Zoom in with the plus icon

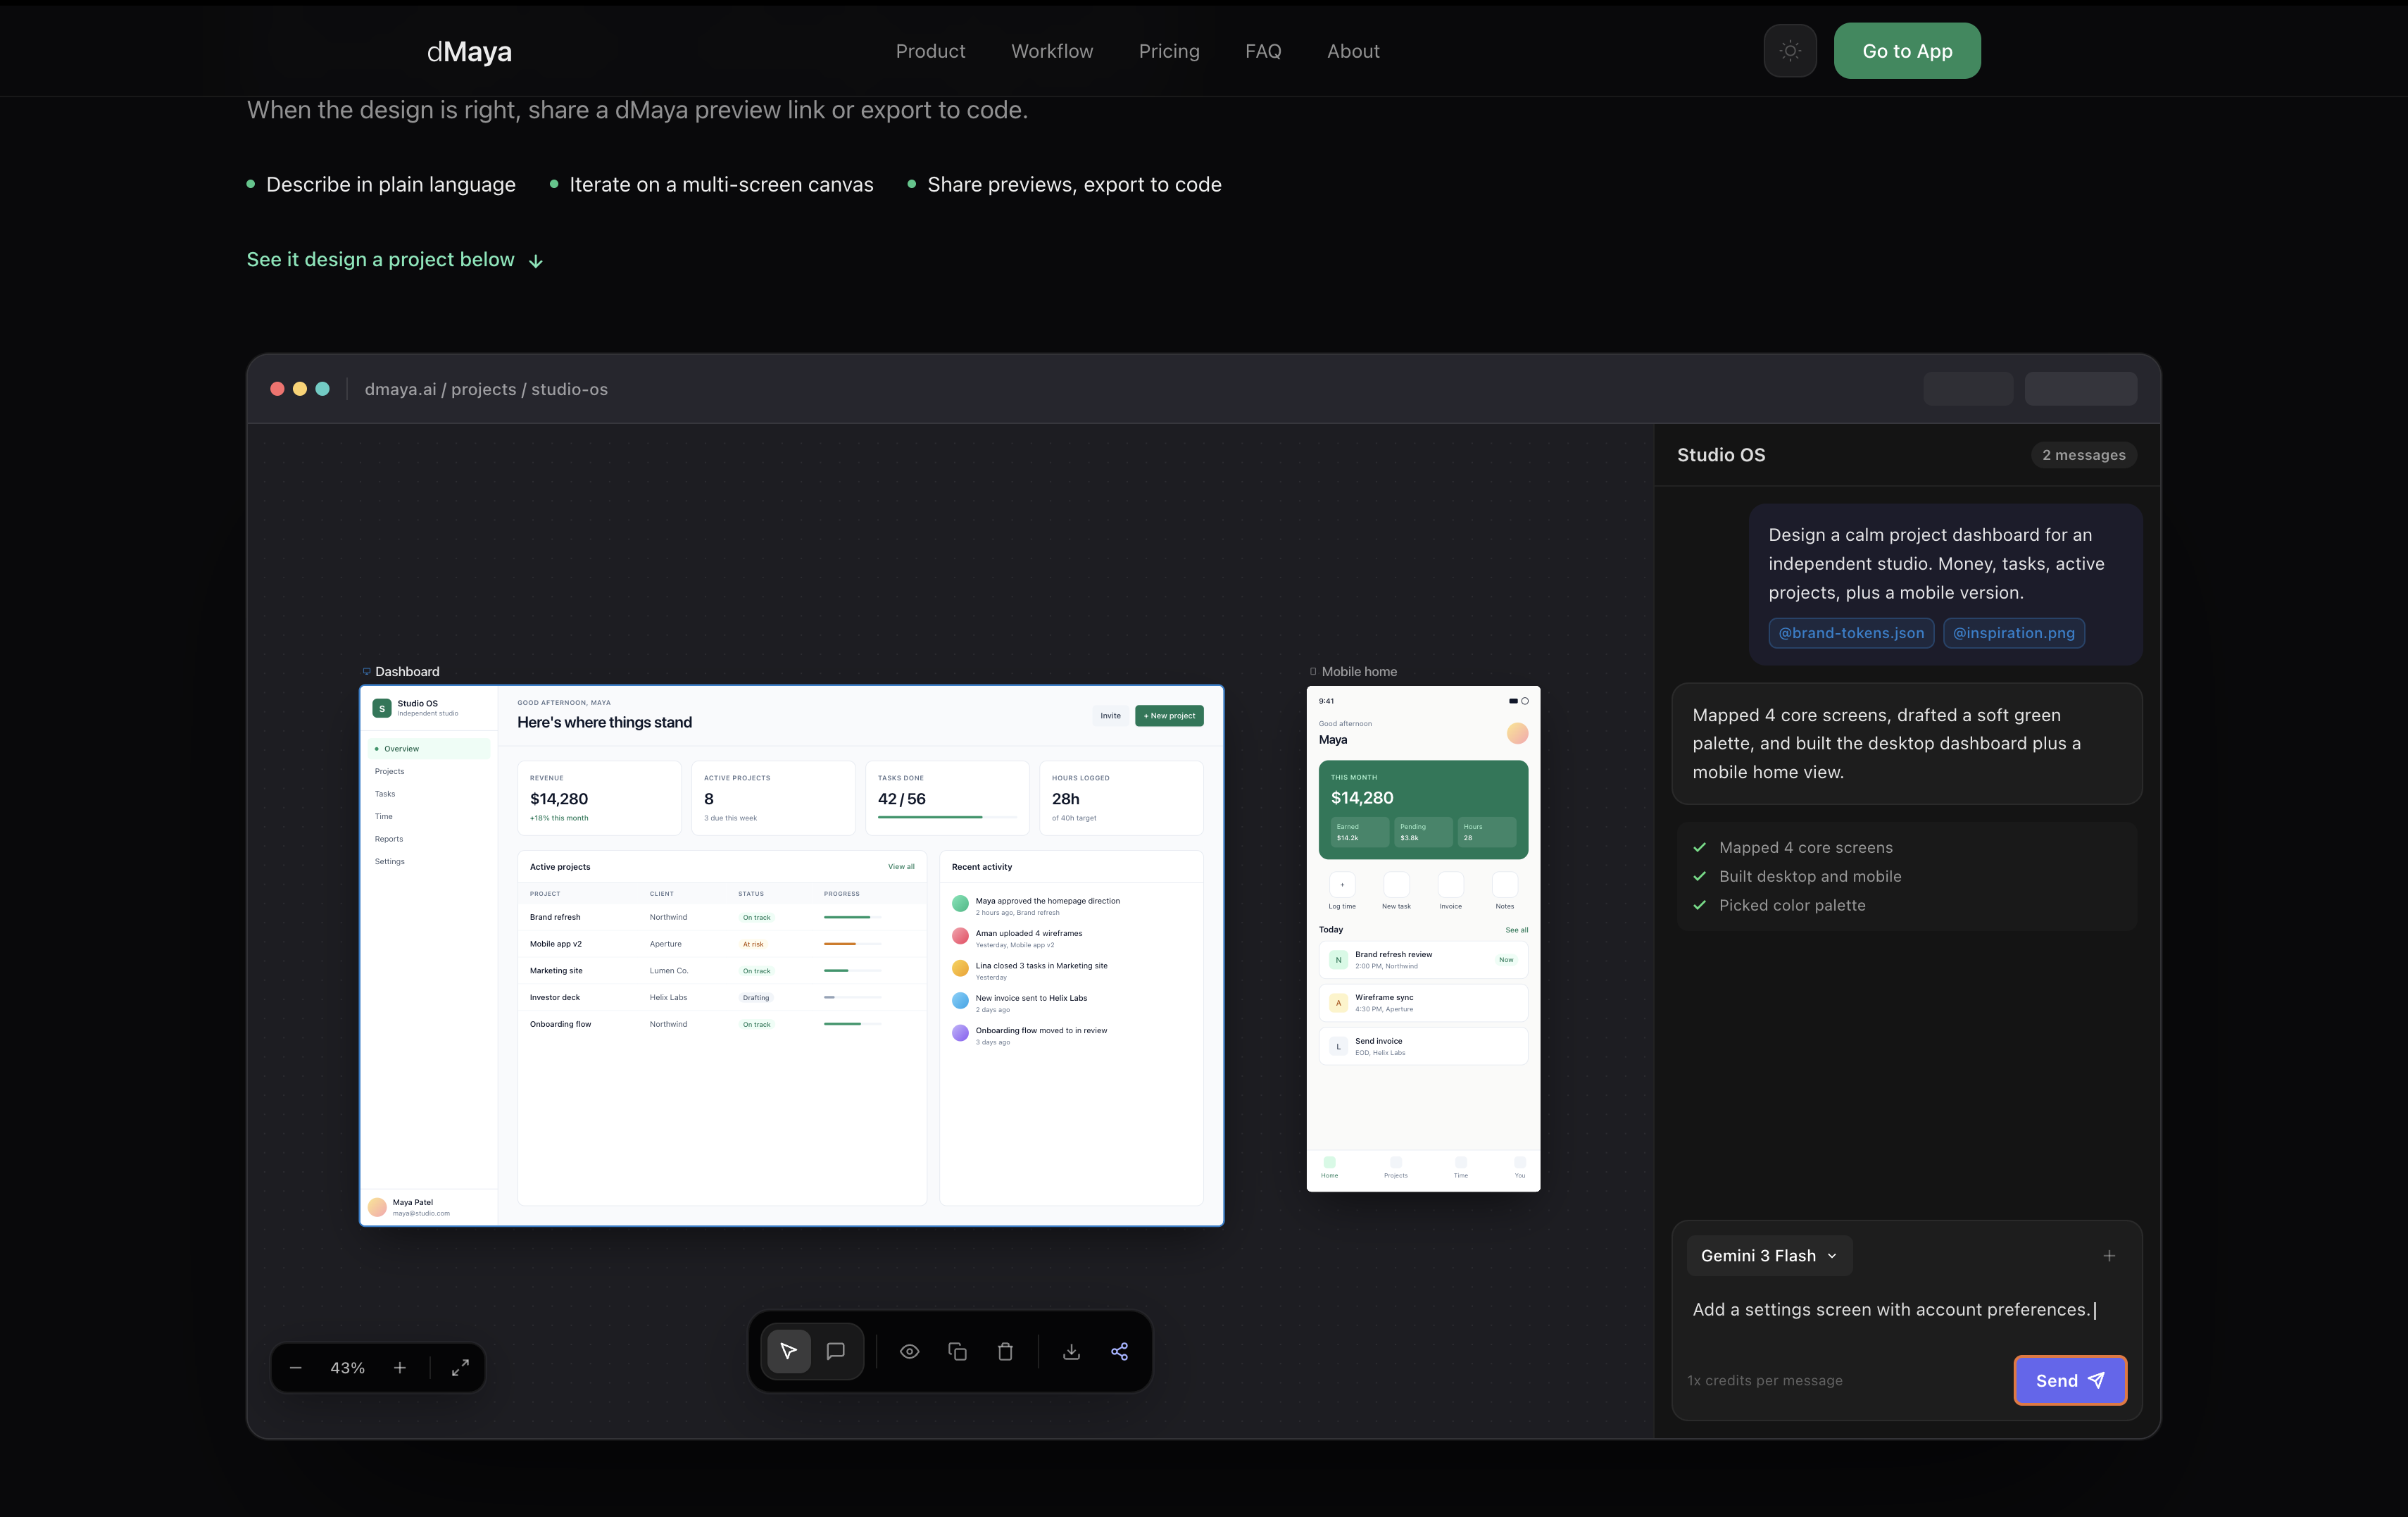tap(400, 1368)
